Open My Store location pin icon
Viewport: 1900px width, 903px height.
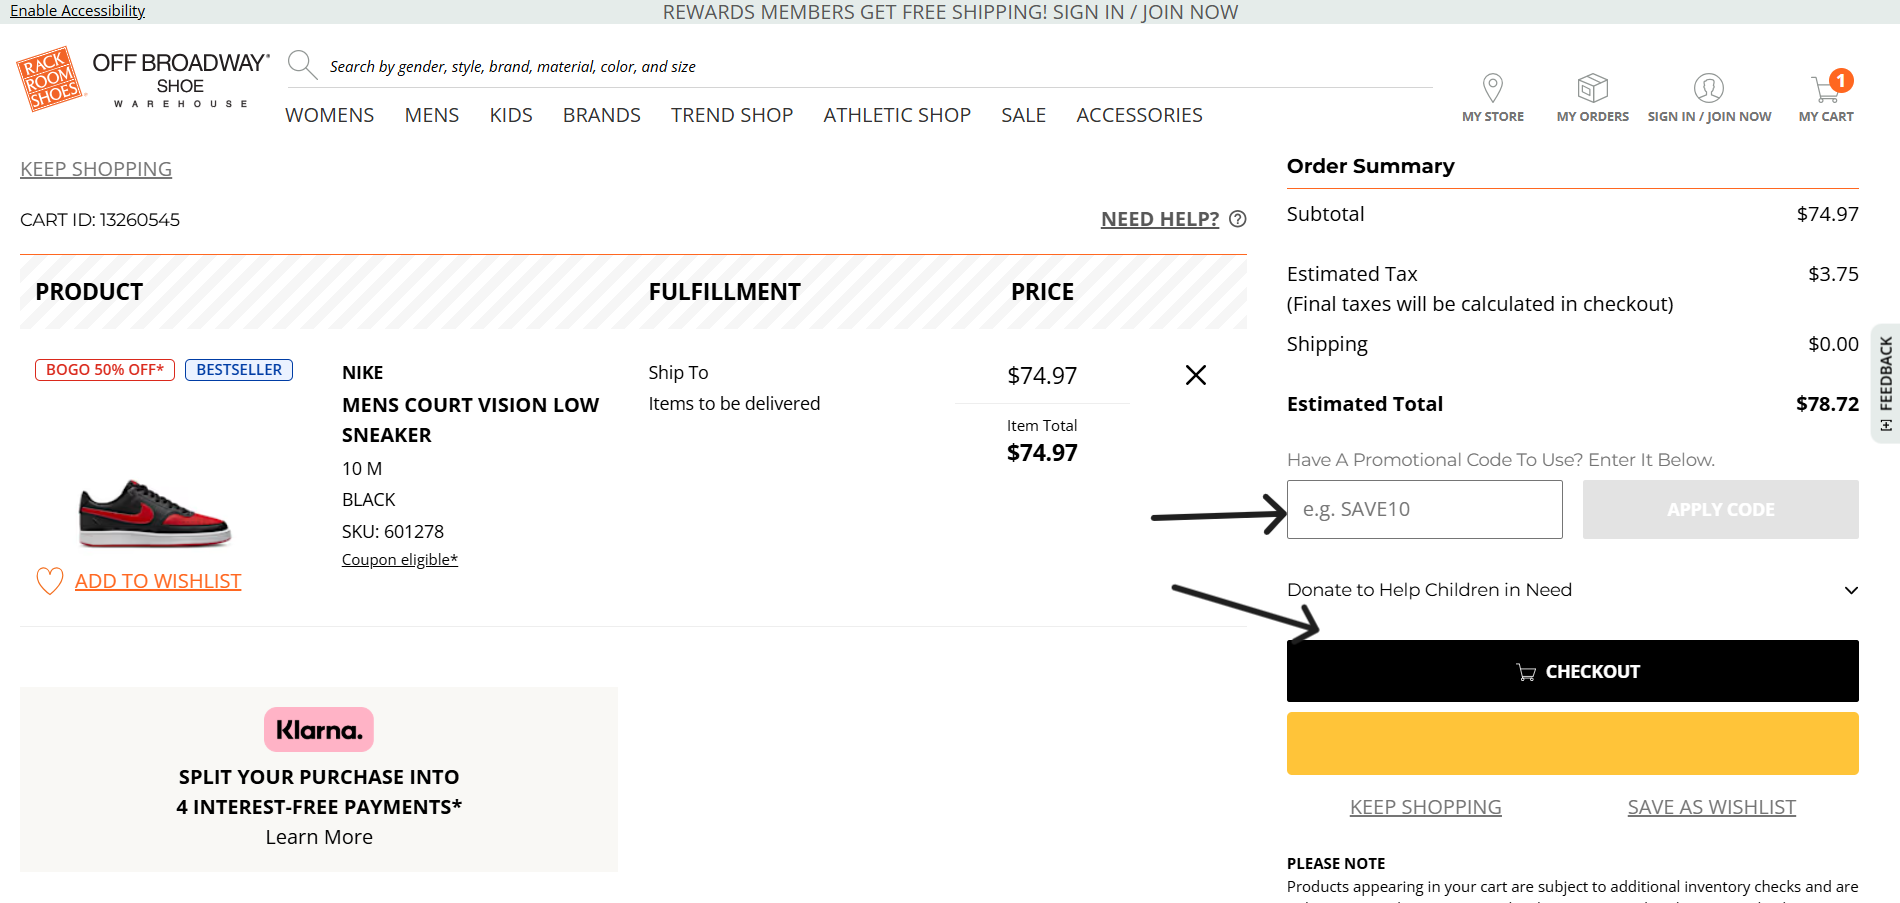point(1492,88)
